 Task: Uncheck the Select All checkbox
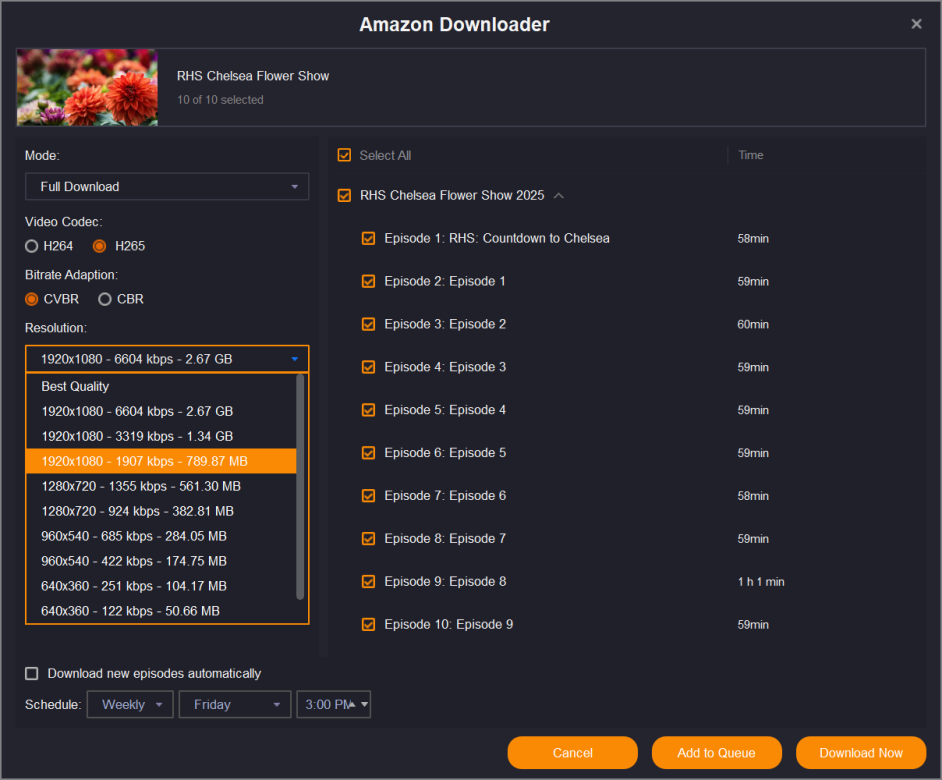coord(345,155)
